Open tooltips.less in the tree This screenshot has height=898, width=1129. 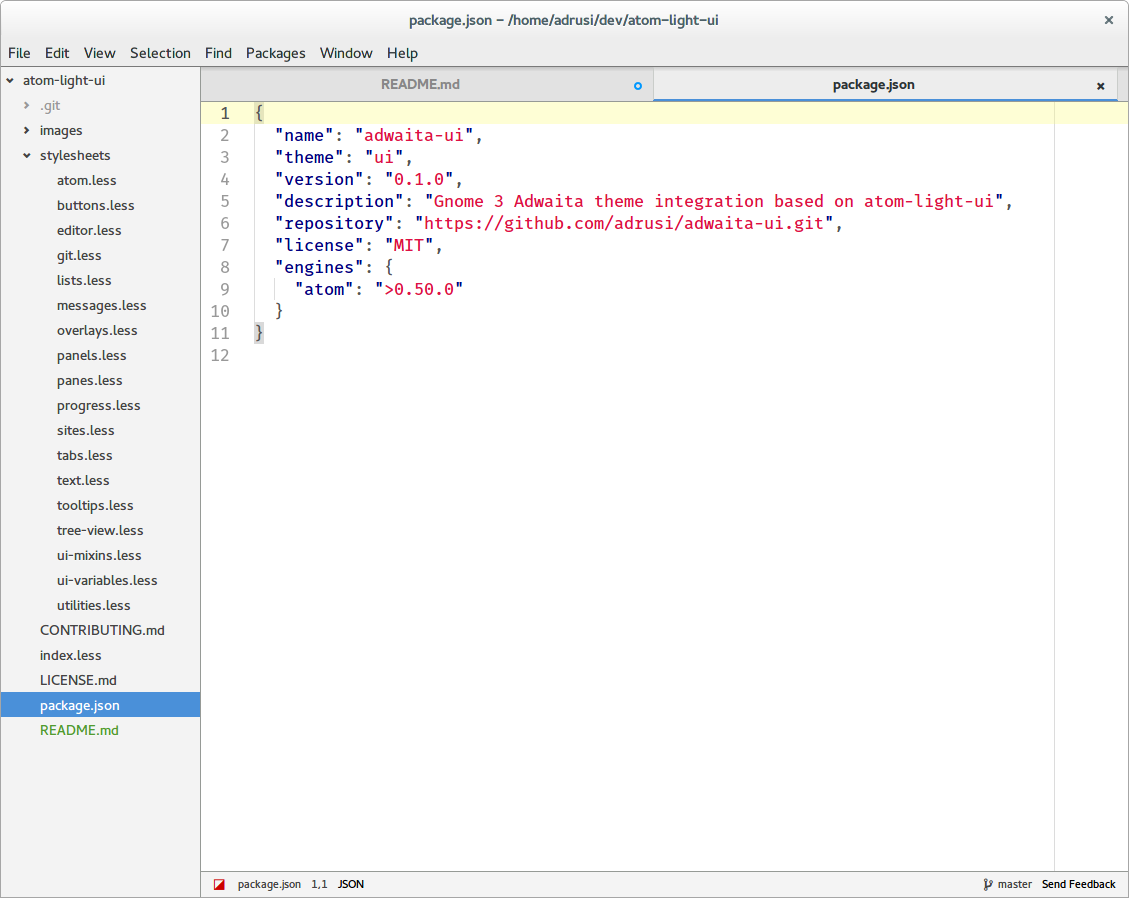95,506
